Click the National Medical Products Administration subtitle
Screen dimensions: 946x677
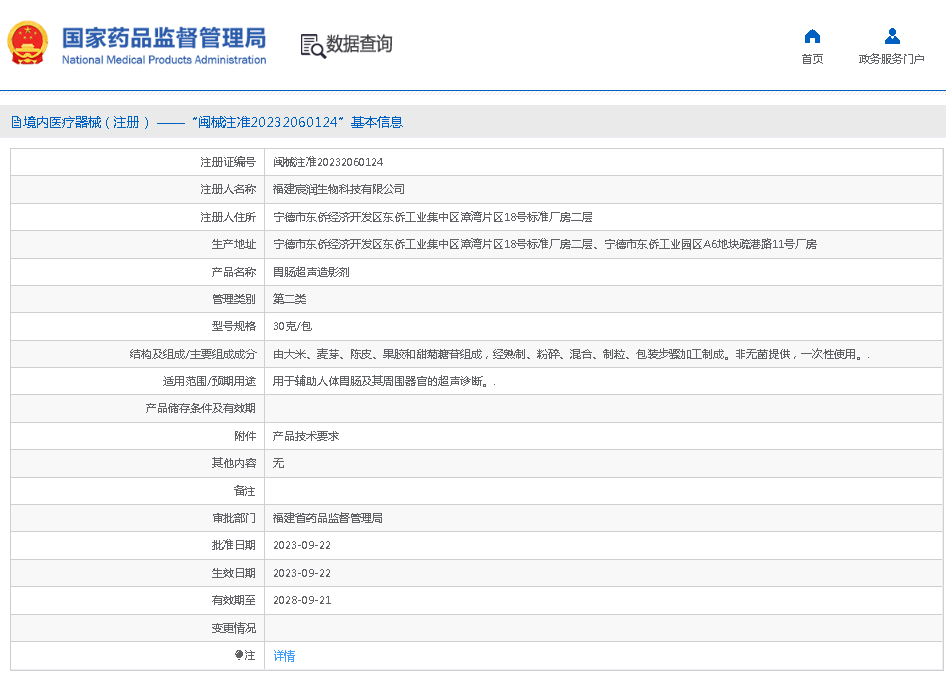(x=164, y=60)
